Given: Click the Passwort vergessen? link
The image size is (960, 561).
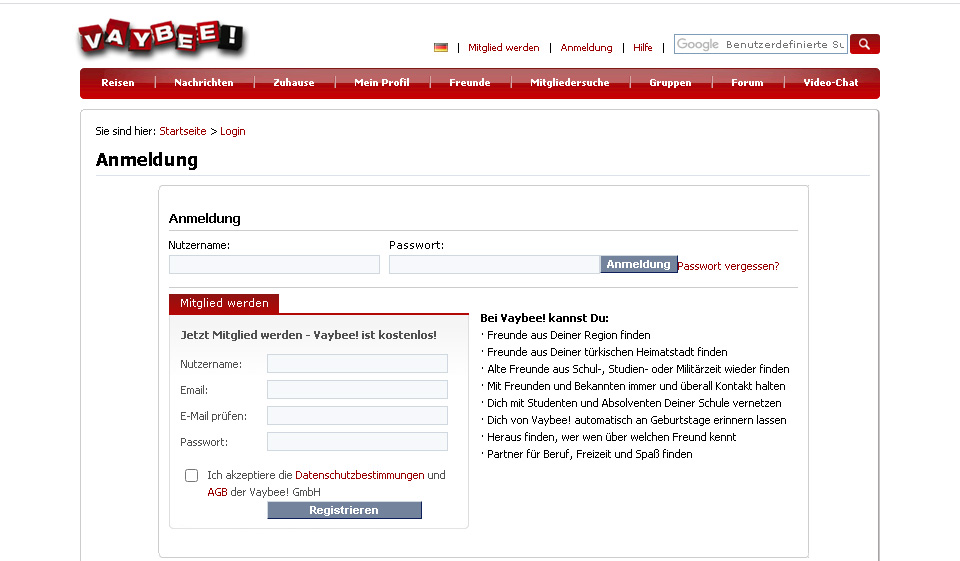Looking at the screenshot, I should pos(729,266).
